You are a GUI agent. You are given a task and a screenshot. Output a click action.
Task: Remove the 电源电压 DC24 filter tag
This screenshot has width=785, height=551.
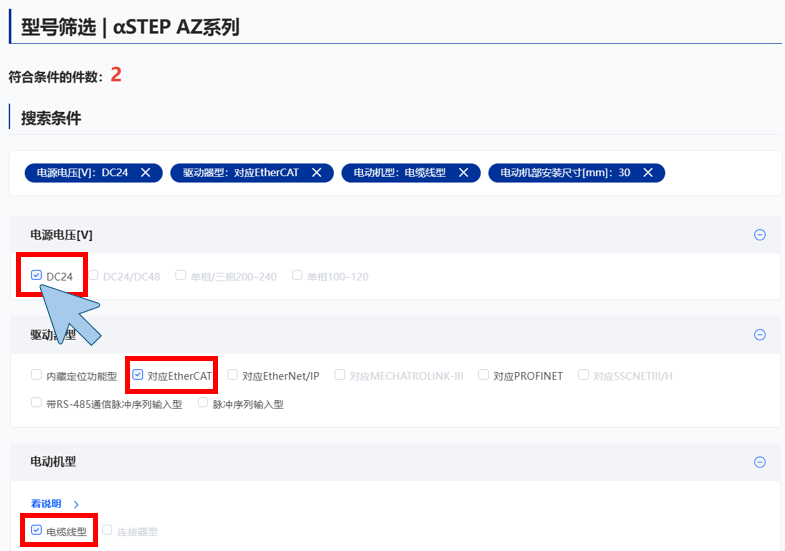click(x=145, y=173)
